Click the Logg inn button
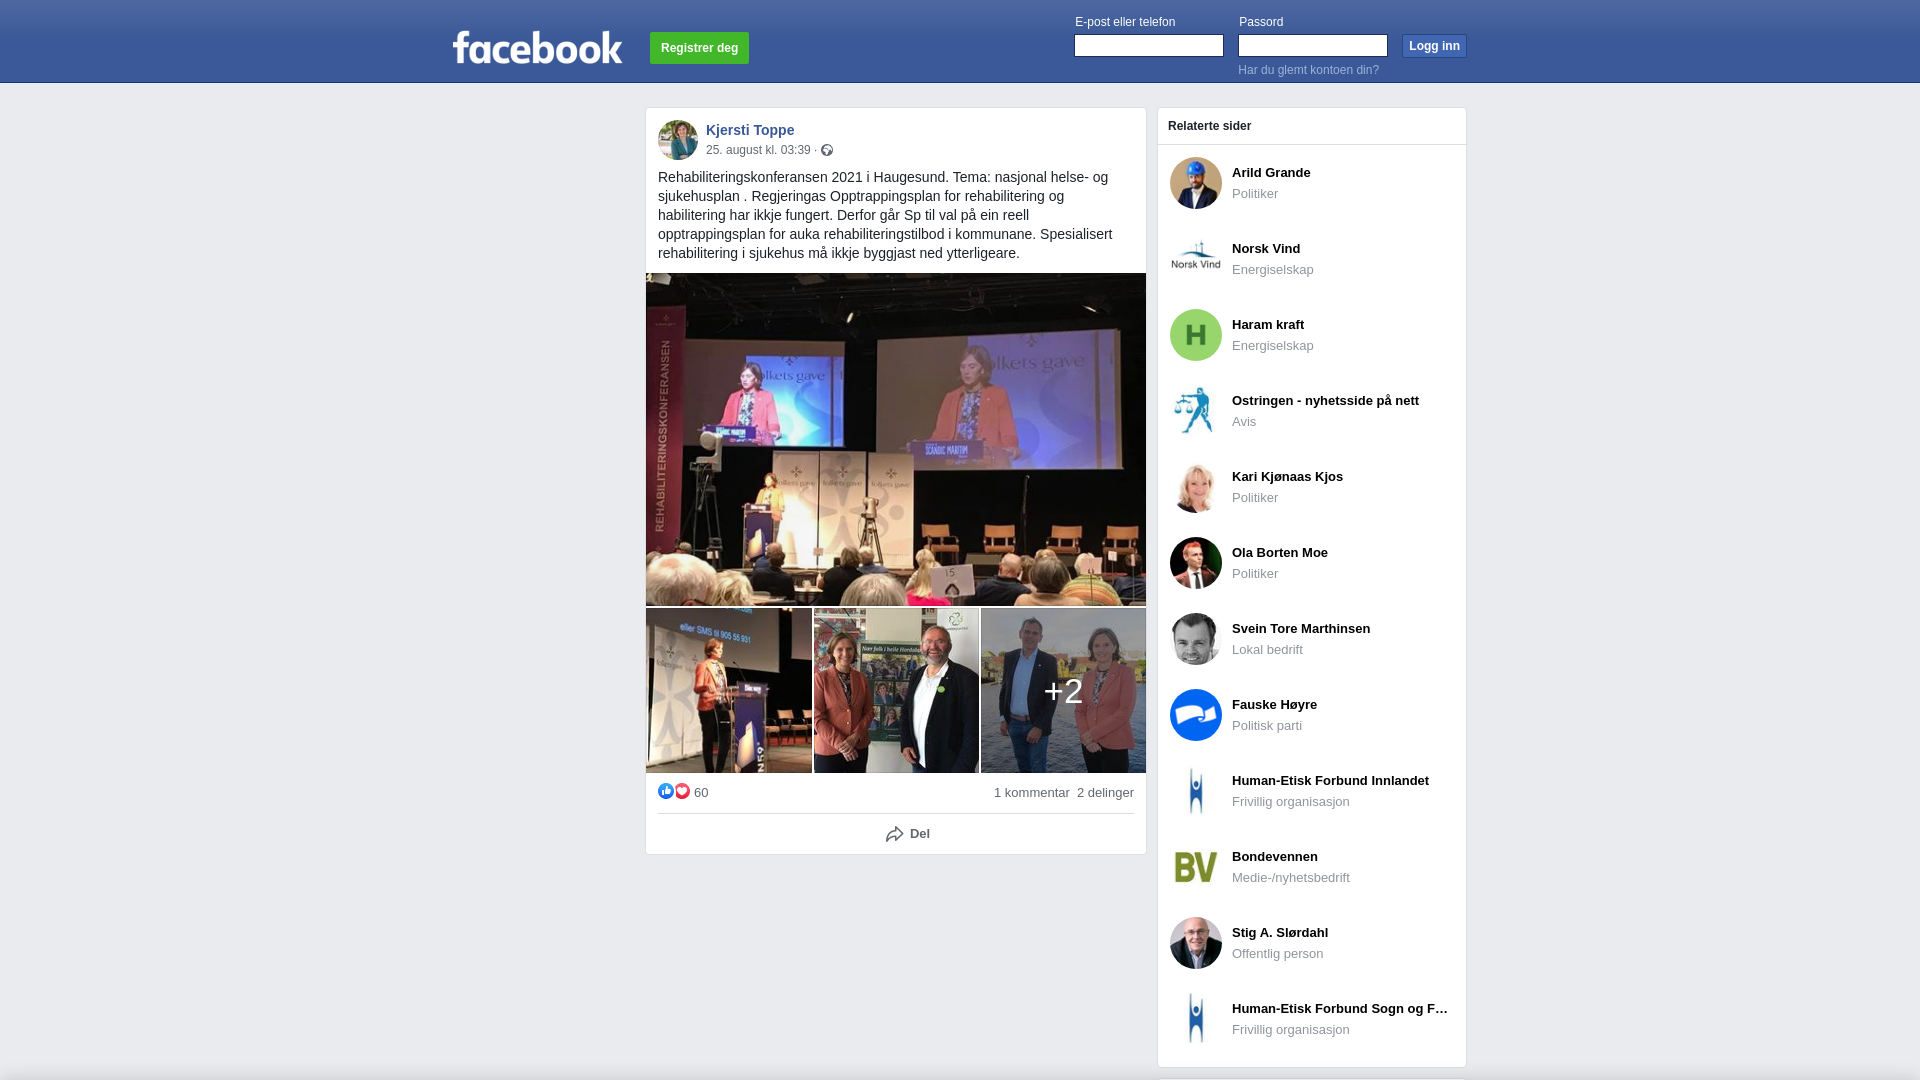 coord(1434,46)
